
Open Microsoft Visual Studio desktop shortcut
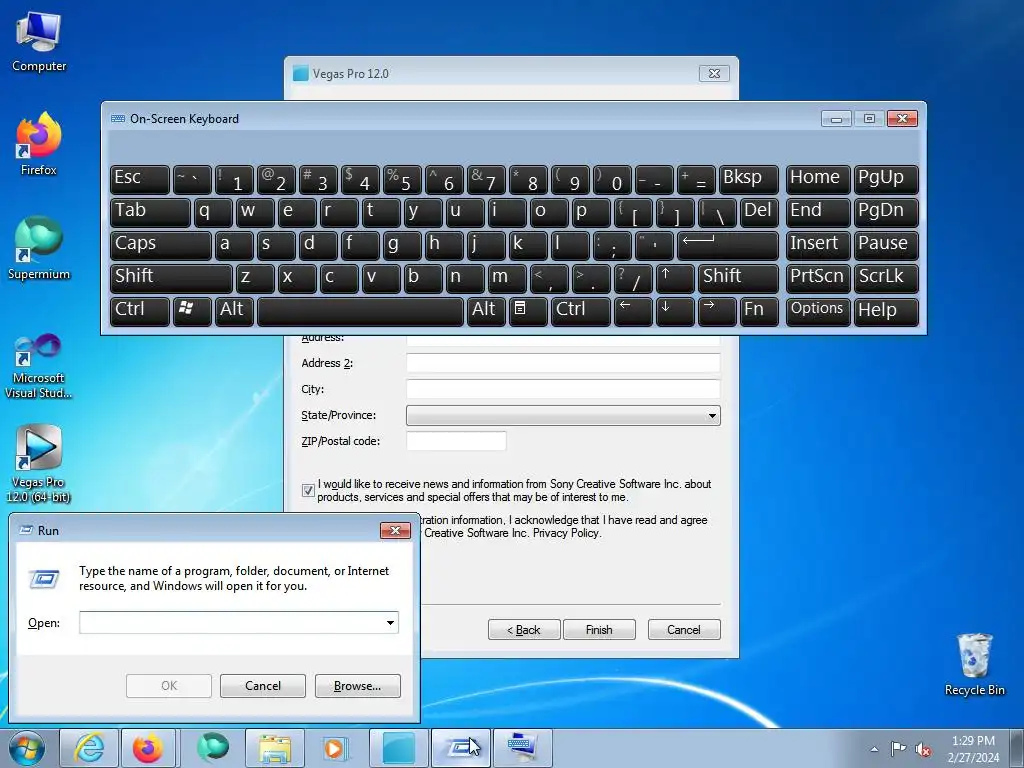click(39, 366)
